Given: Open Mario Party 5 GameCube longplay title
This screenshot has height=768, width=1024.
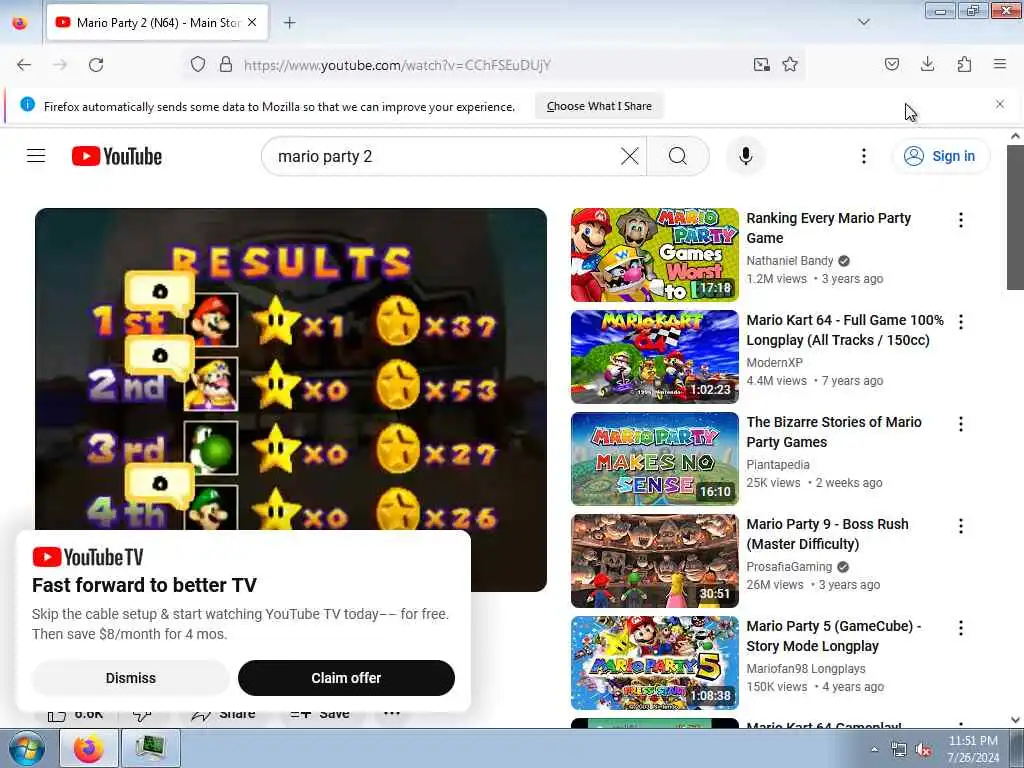Looking at the screenshot, I should (x=833, y=635).
